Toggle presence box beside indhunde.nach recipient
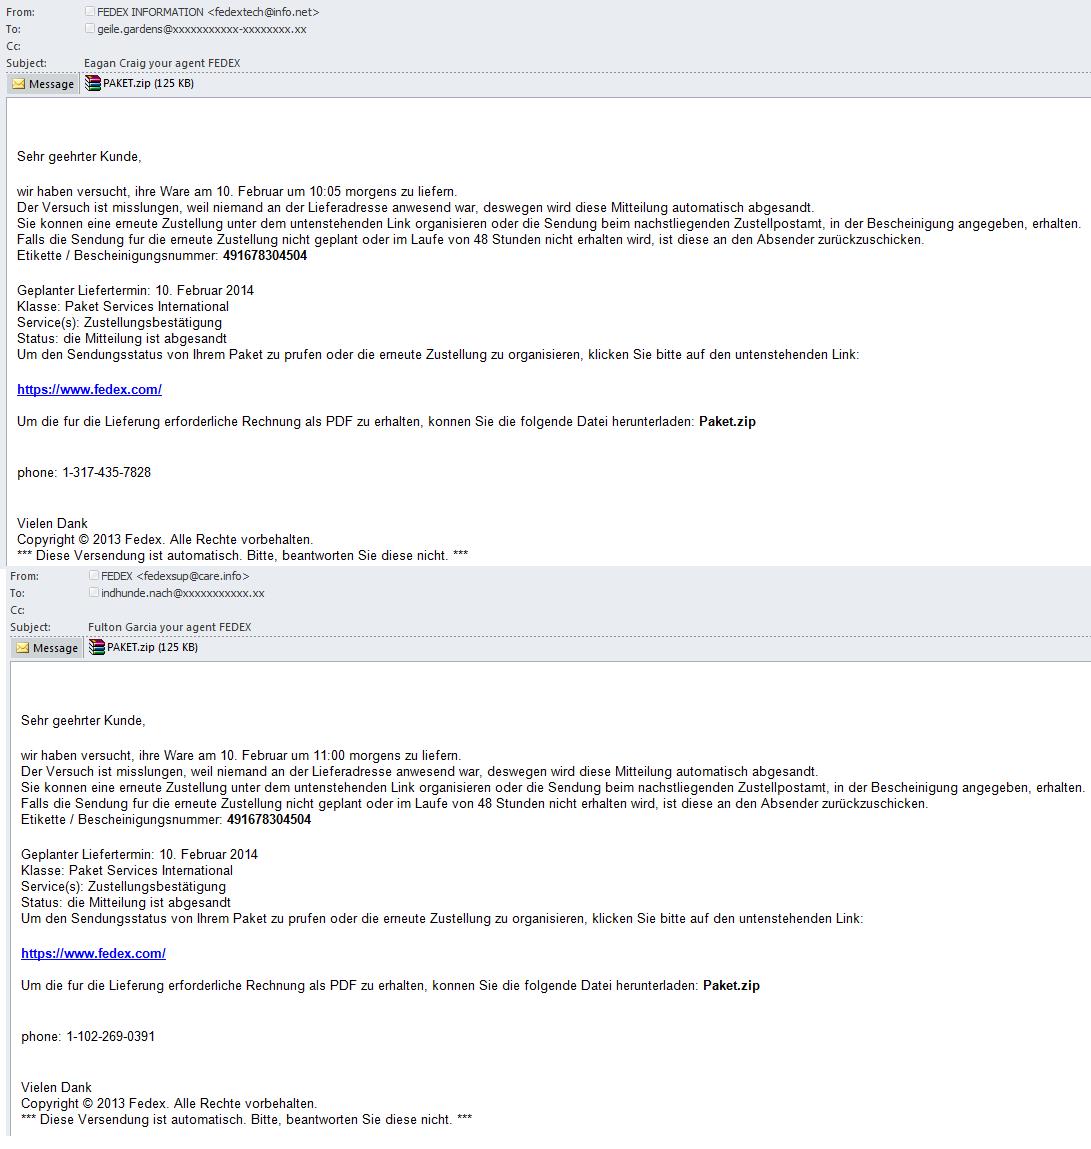The image size is (1091, 1149). click(x=94, y=593)
